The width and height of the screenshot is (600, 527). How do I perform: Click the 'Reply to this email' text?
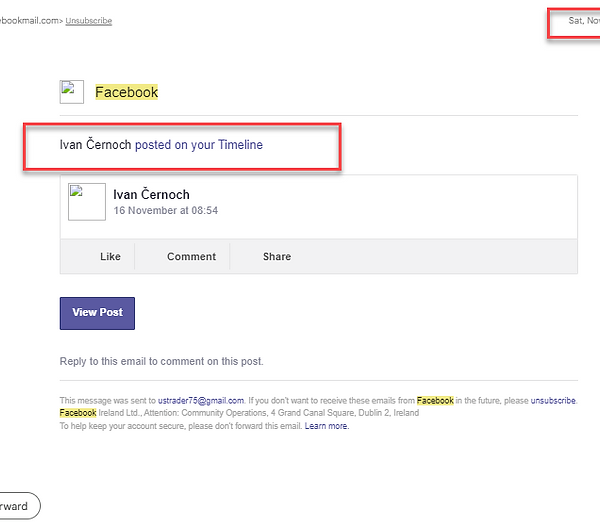(x=161, y=361)
